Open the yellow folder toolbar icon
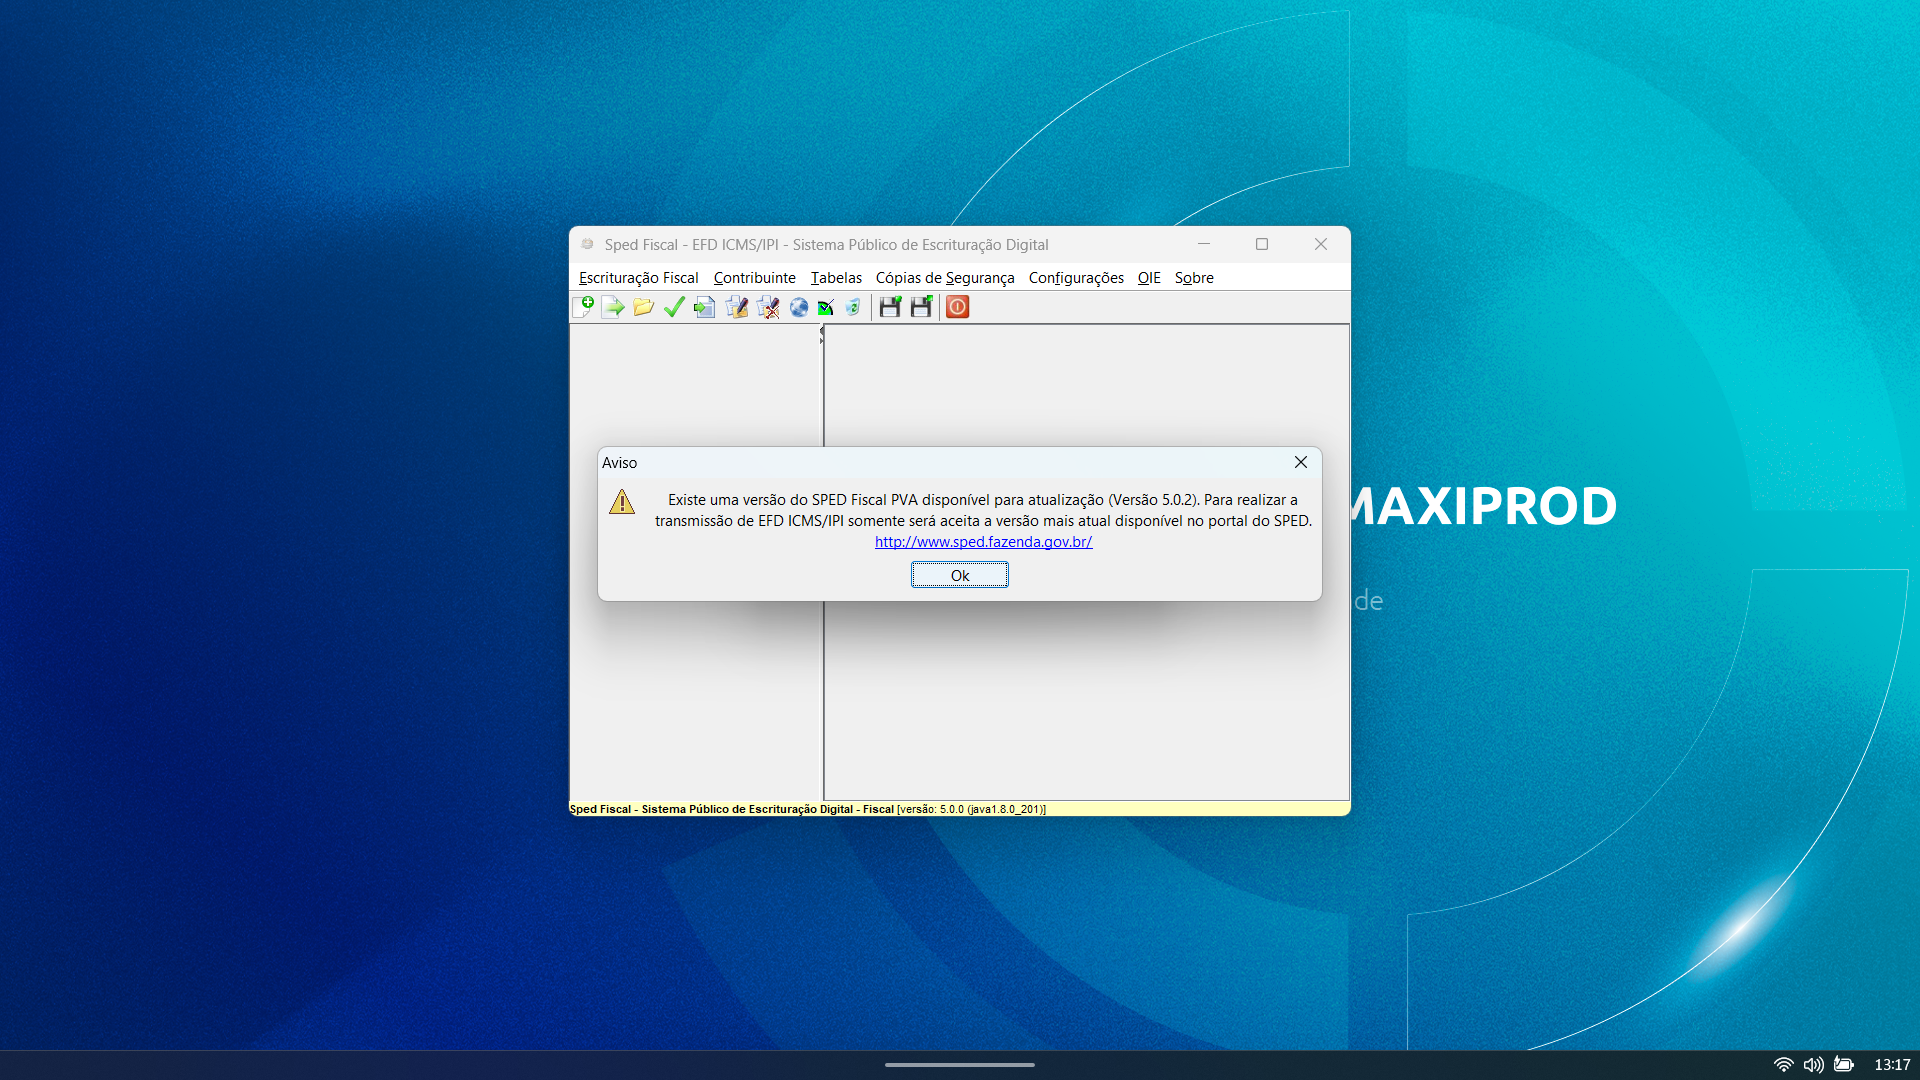The image size is (1920, 1080). point(643,307)
